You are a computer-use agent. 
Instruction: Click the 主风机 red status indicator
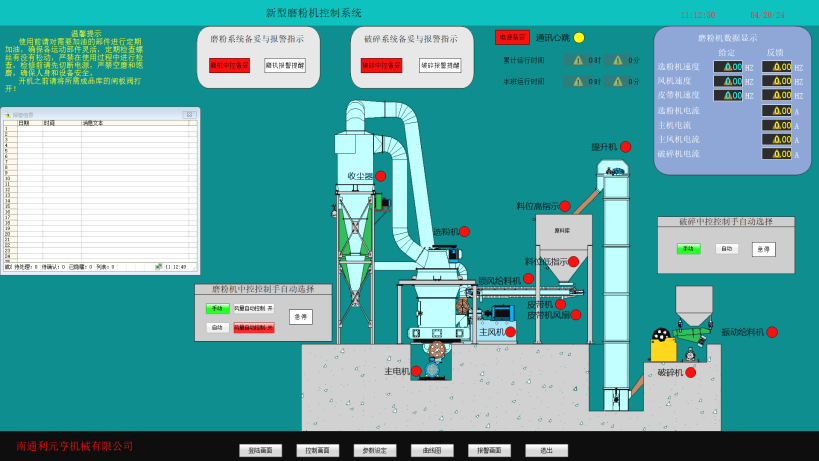[510, 332]
